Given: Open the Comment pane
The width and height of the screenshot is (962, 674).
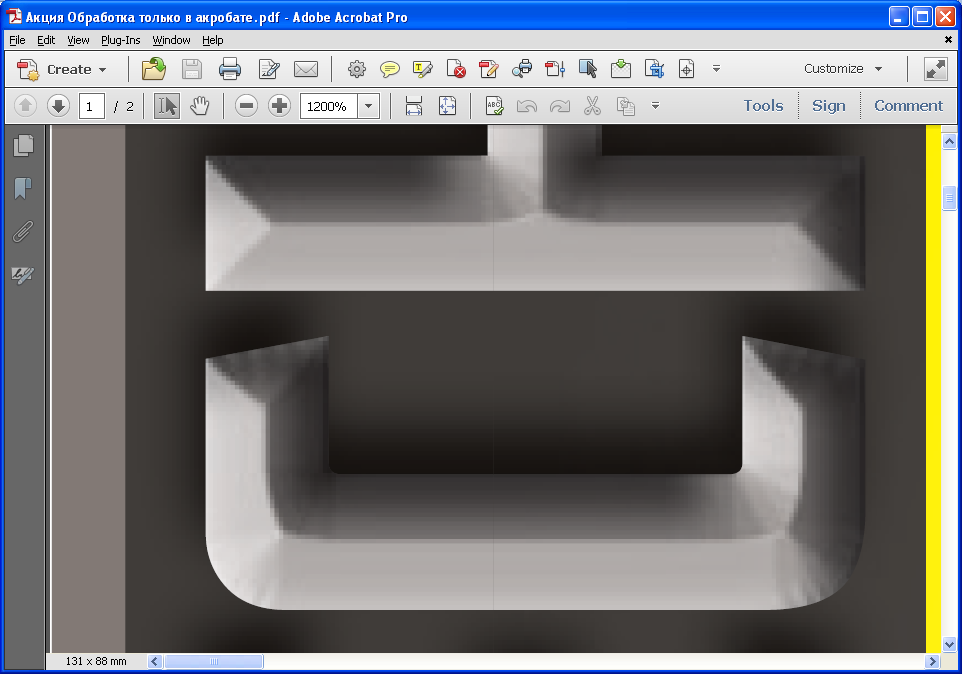Looking at the screenshot, I should pyautogui.click(x=908, y=106).
